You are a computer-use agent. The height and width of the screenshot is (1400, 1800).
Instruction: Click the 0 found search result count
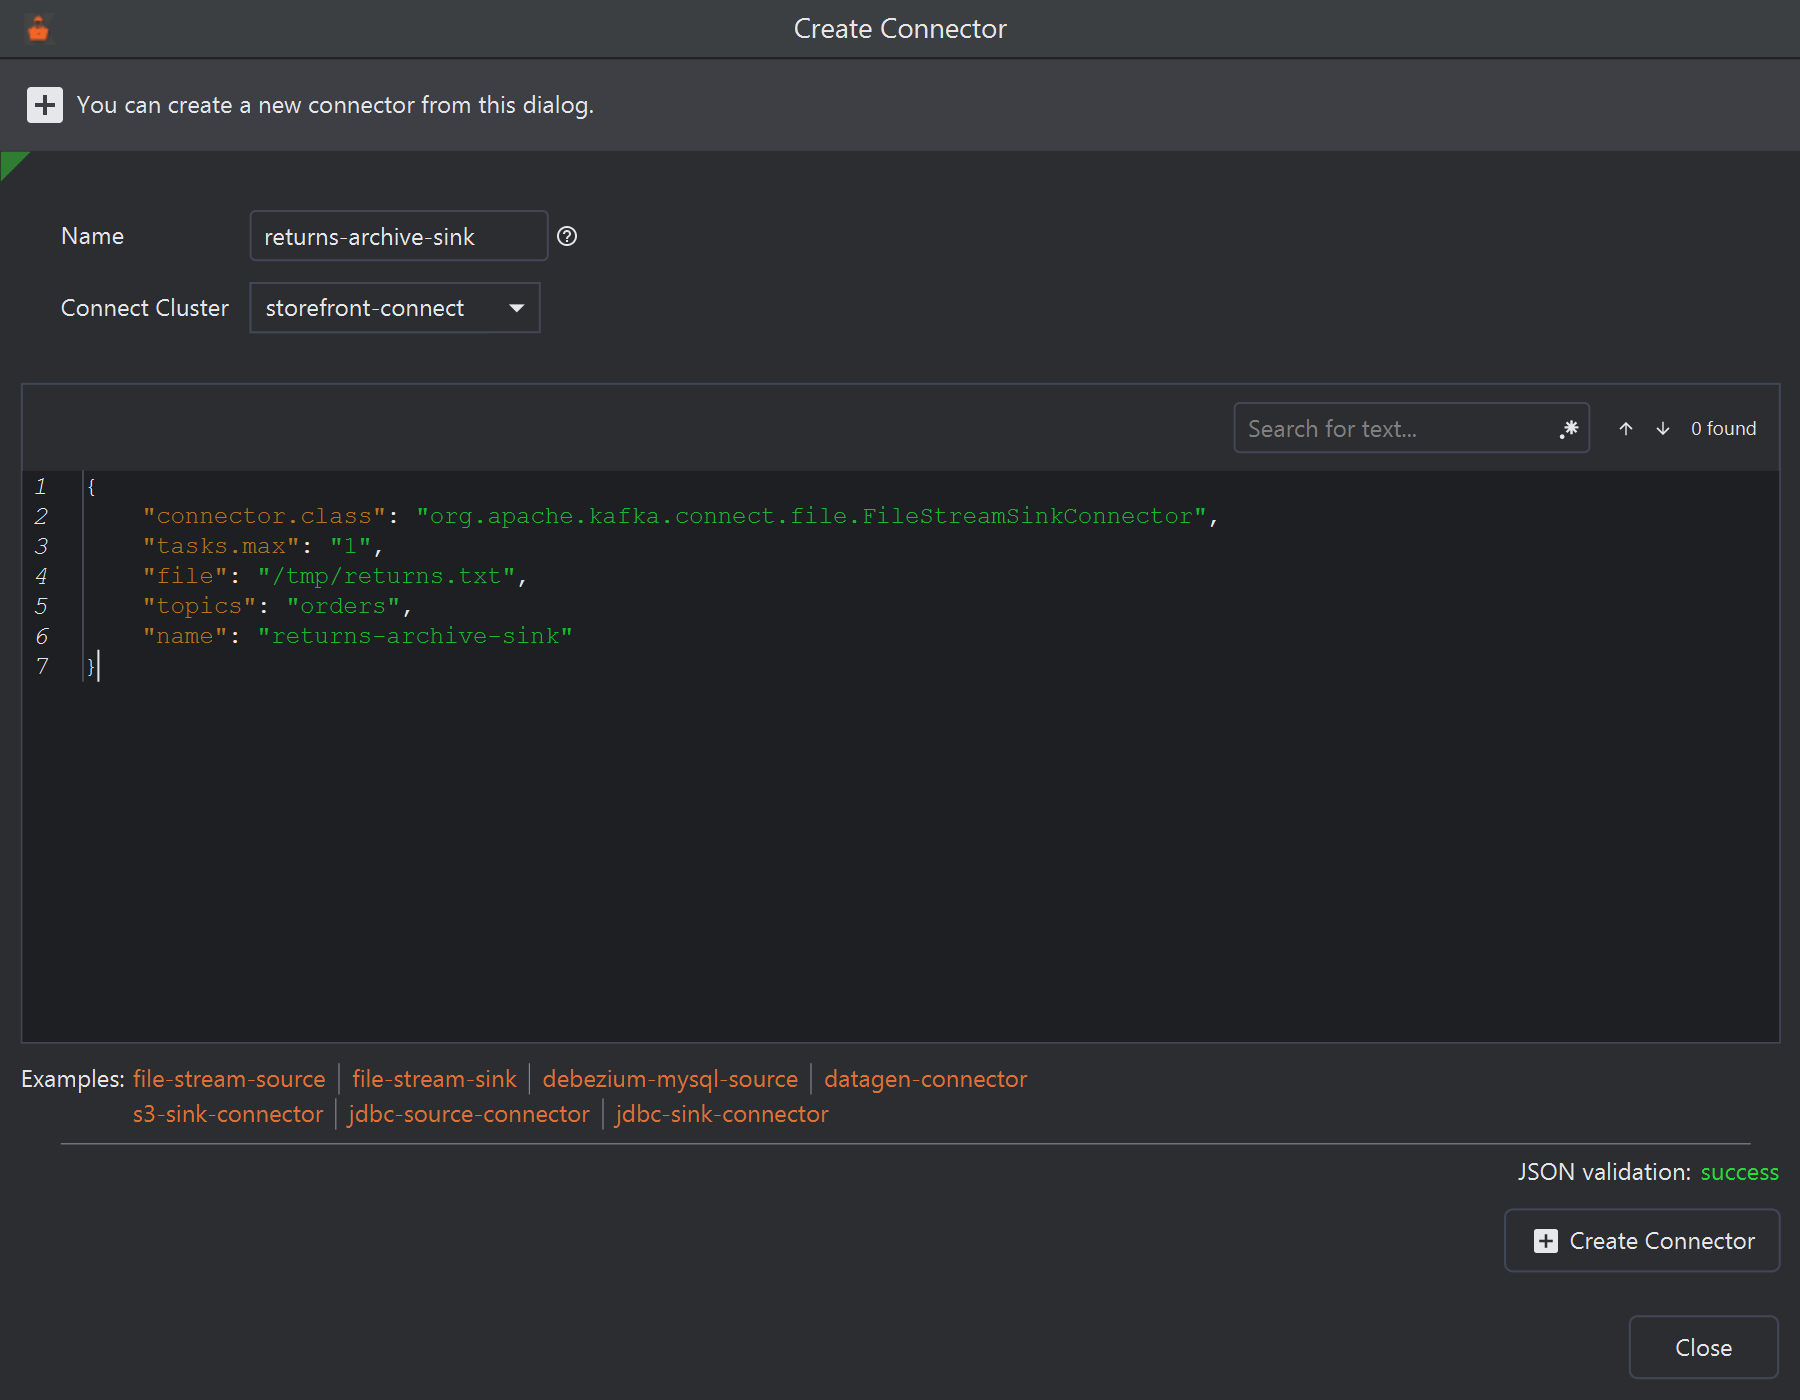(1723, 429)
